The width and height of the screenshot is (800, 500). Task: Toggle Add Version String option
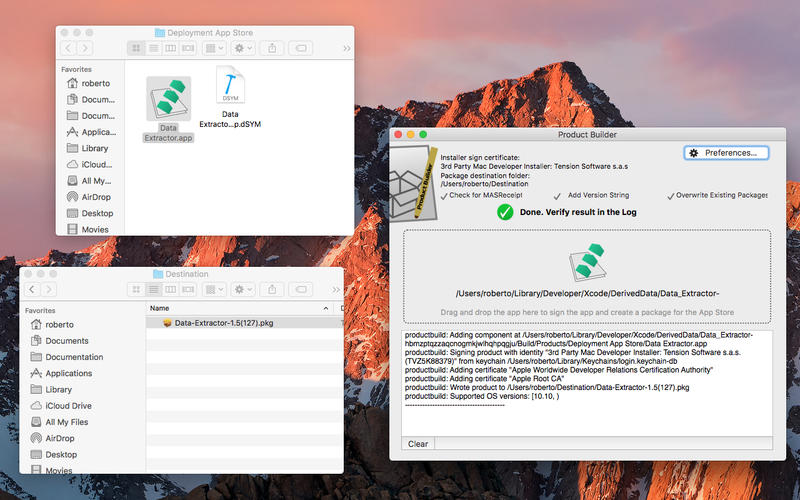(x=591, y=195)
